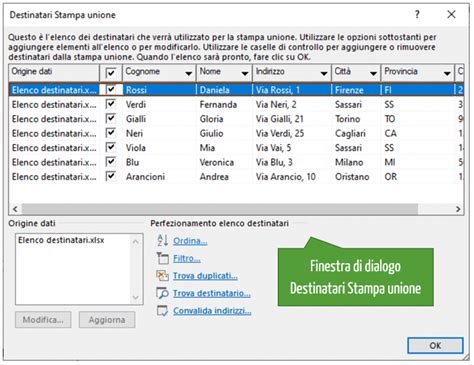Select the Arancioni cell

click(159, 177)
